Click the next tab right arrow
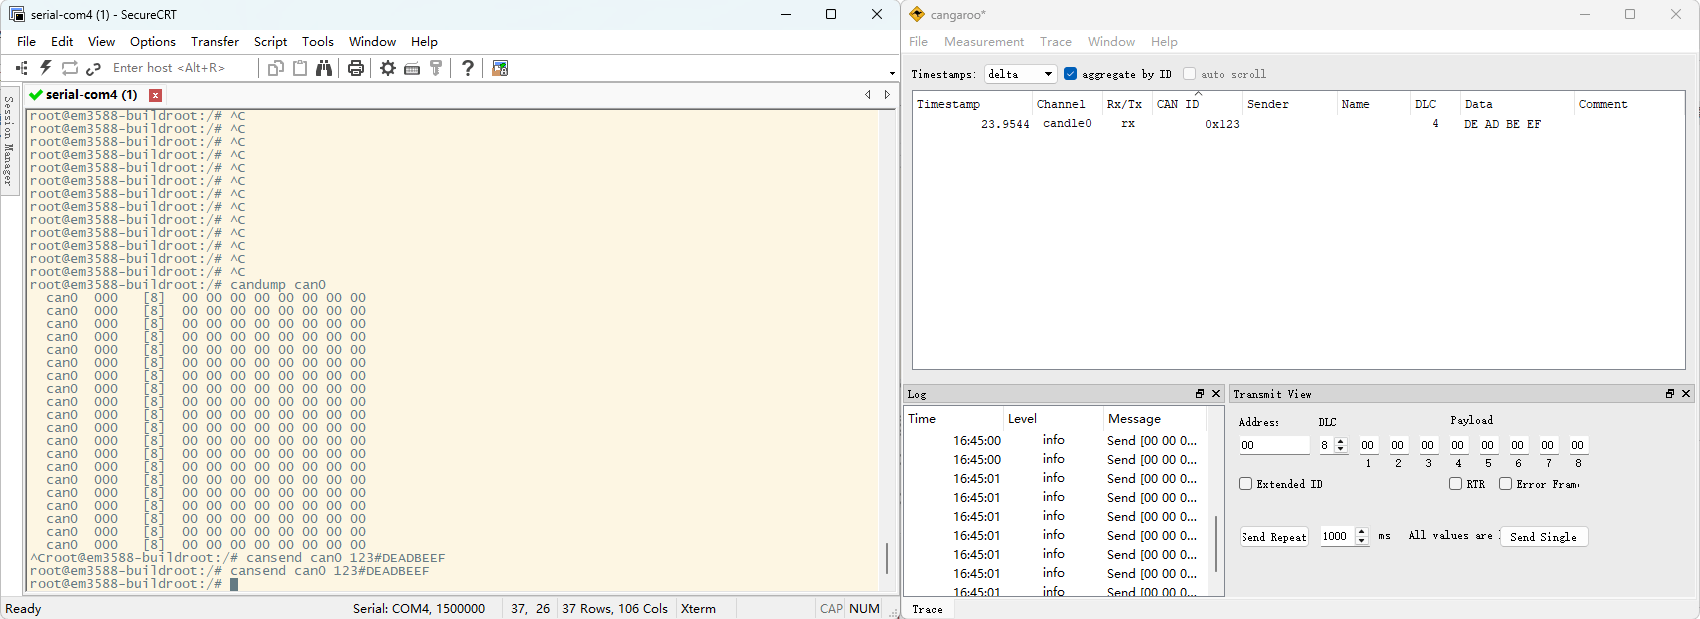 point(886,95)
